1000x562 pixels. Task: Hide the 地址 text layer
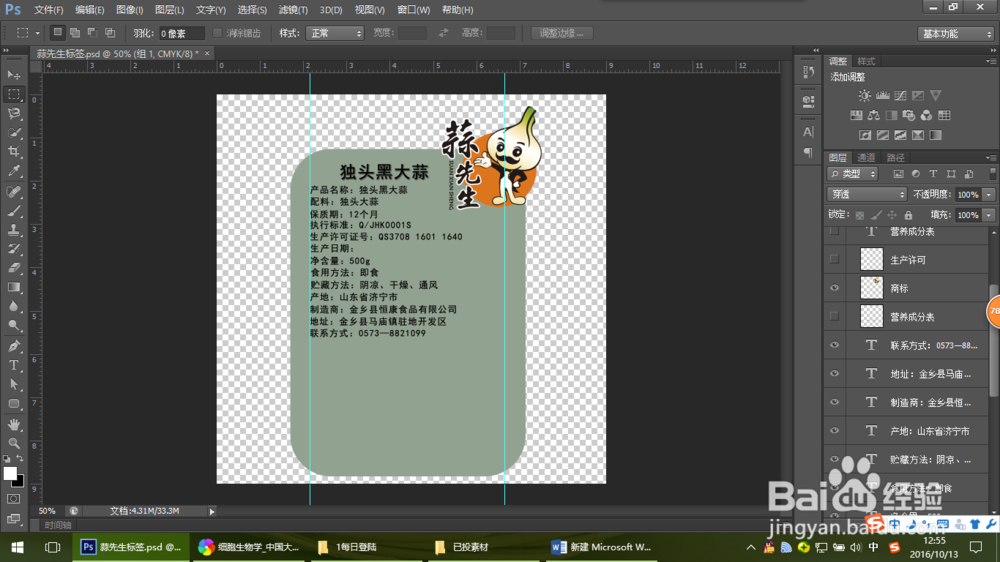point(834,374)
